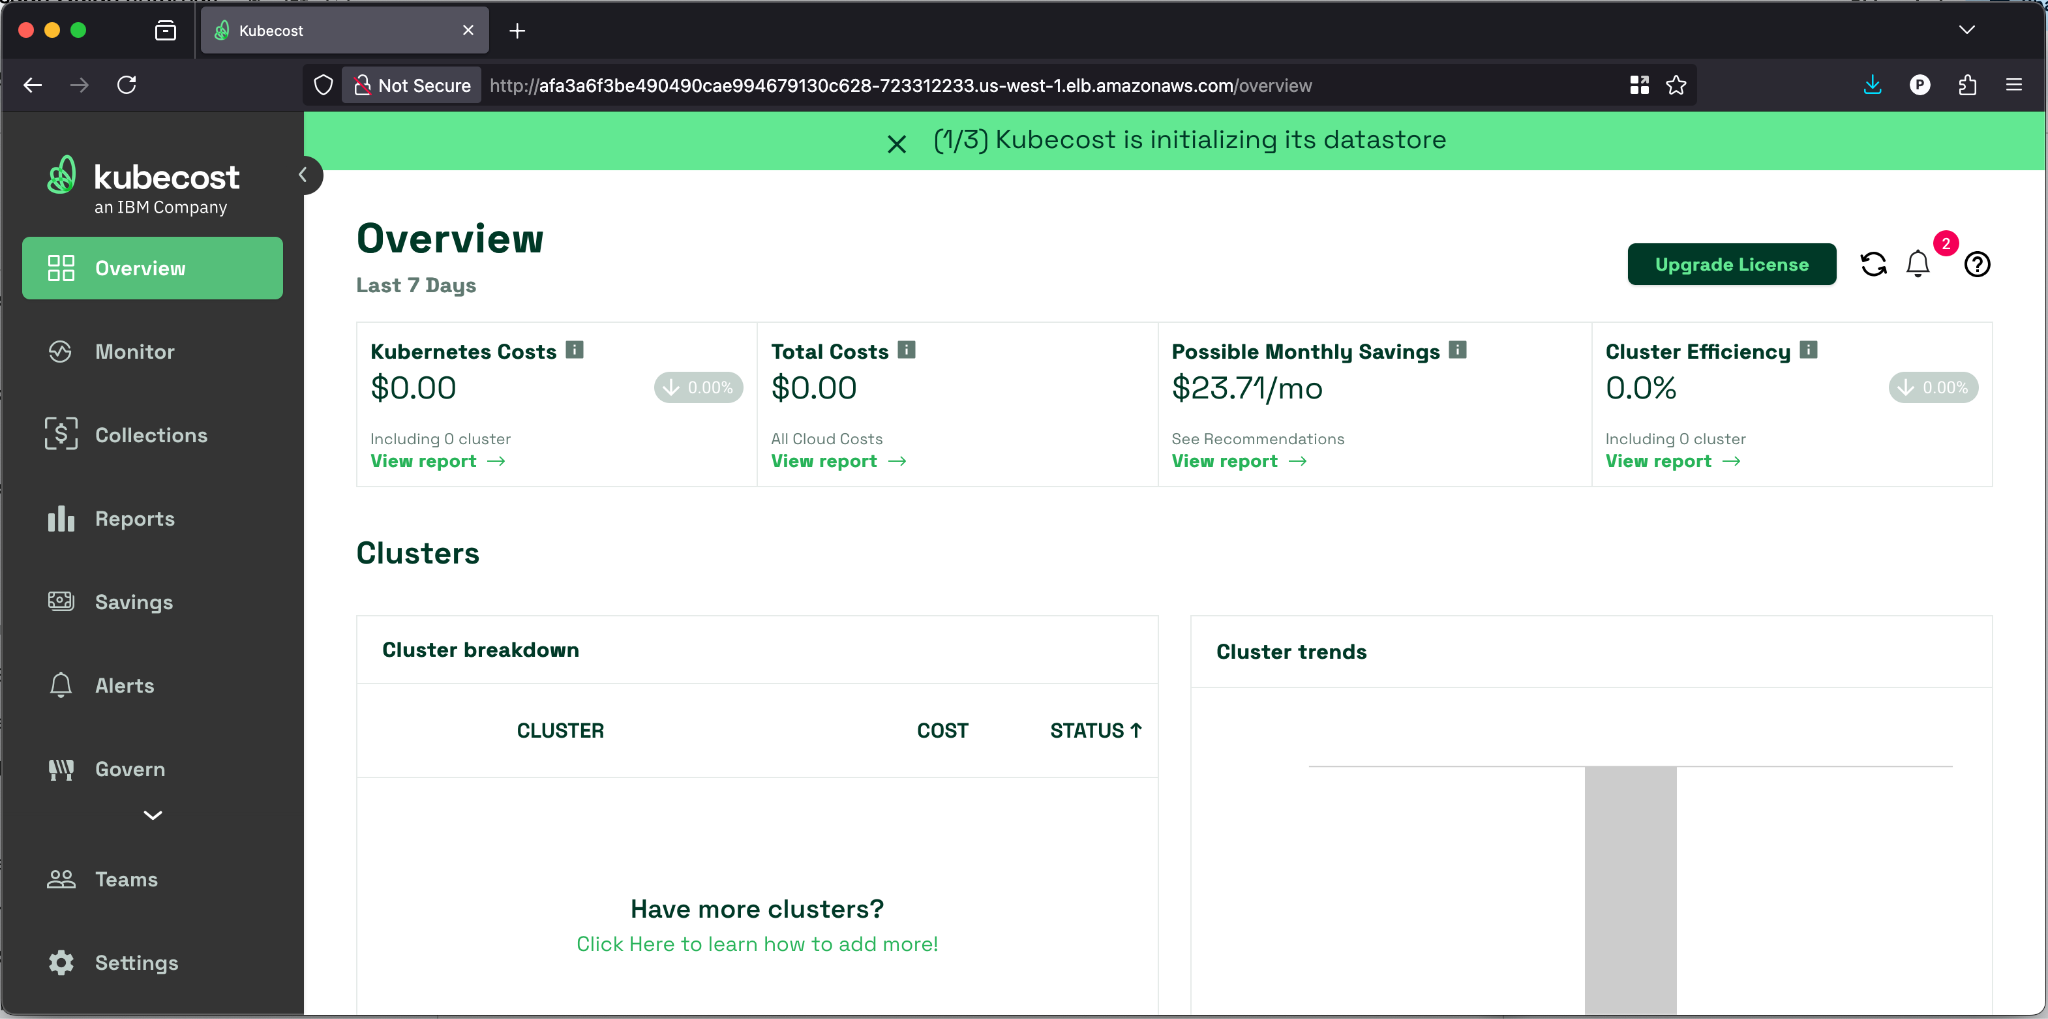Screen dimensions: 2048x1019
Task: Click the refresh data icon near Upgrade License
Action: click(x=1873, y=264)
